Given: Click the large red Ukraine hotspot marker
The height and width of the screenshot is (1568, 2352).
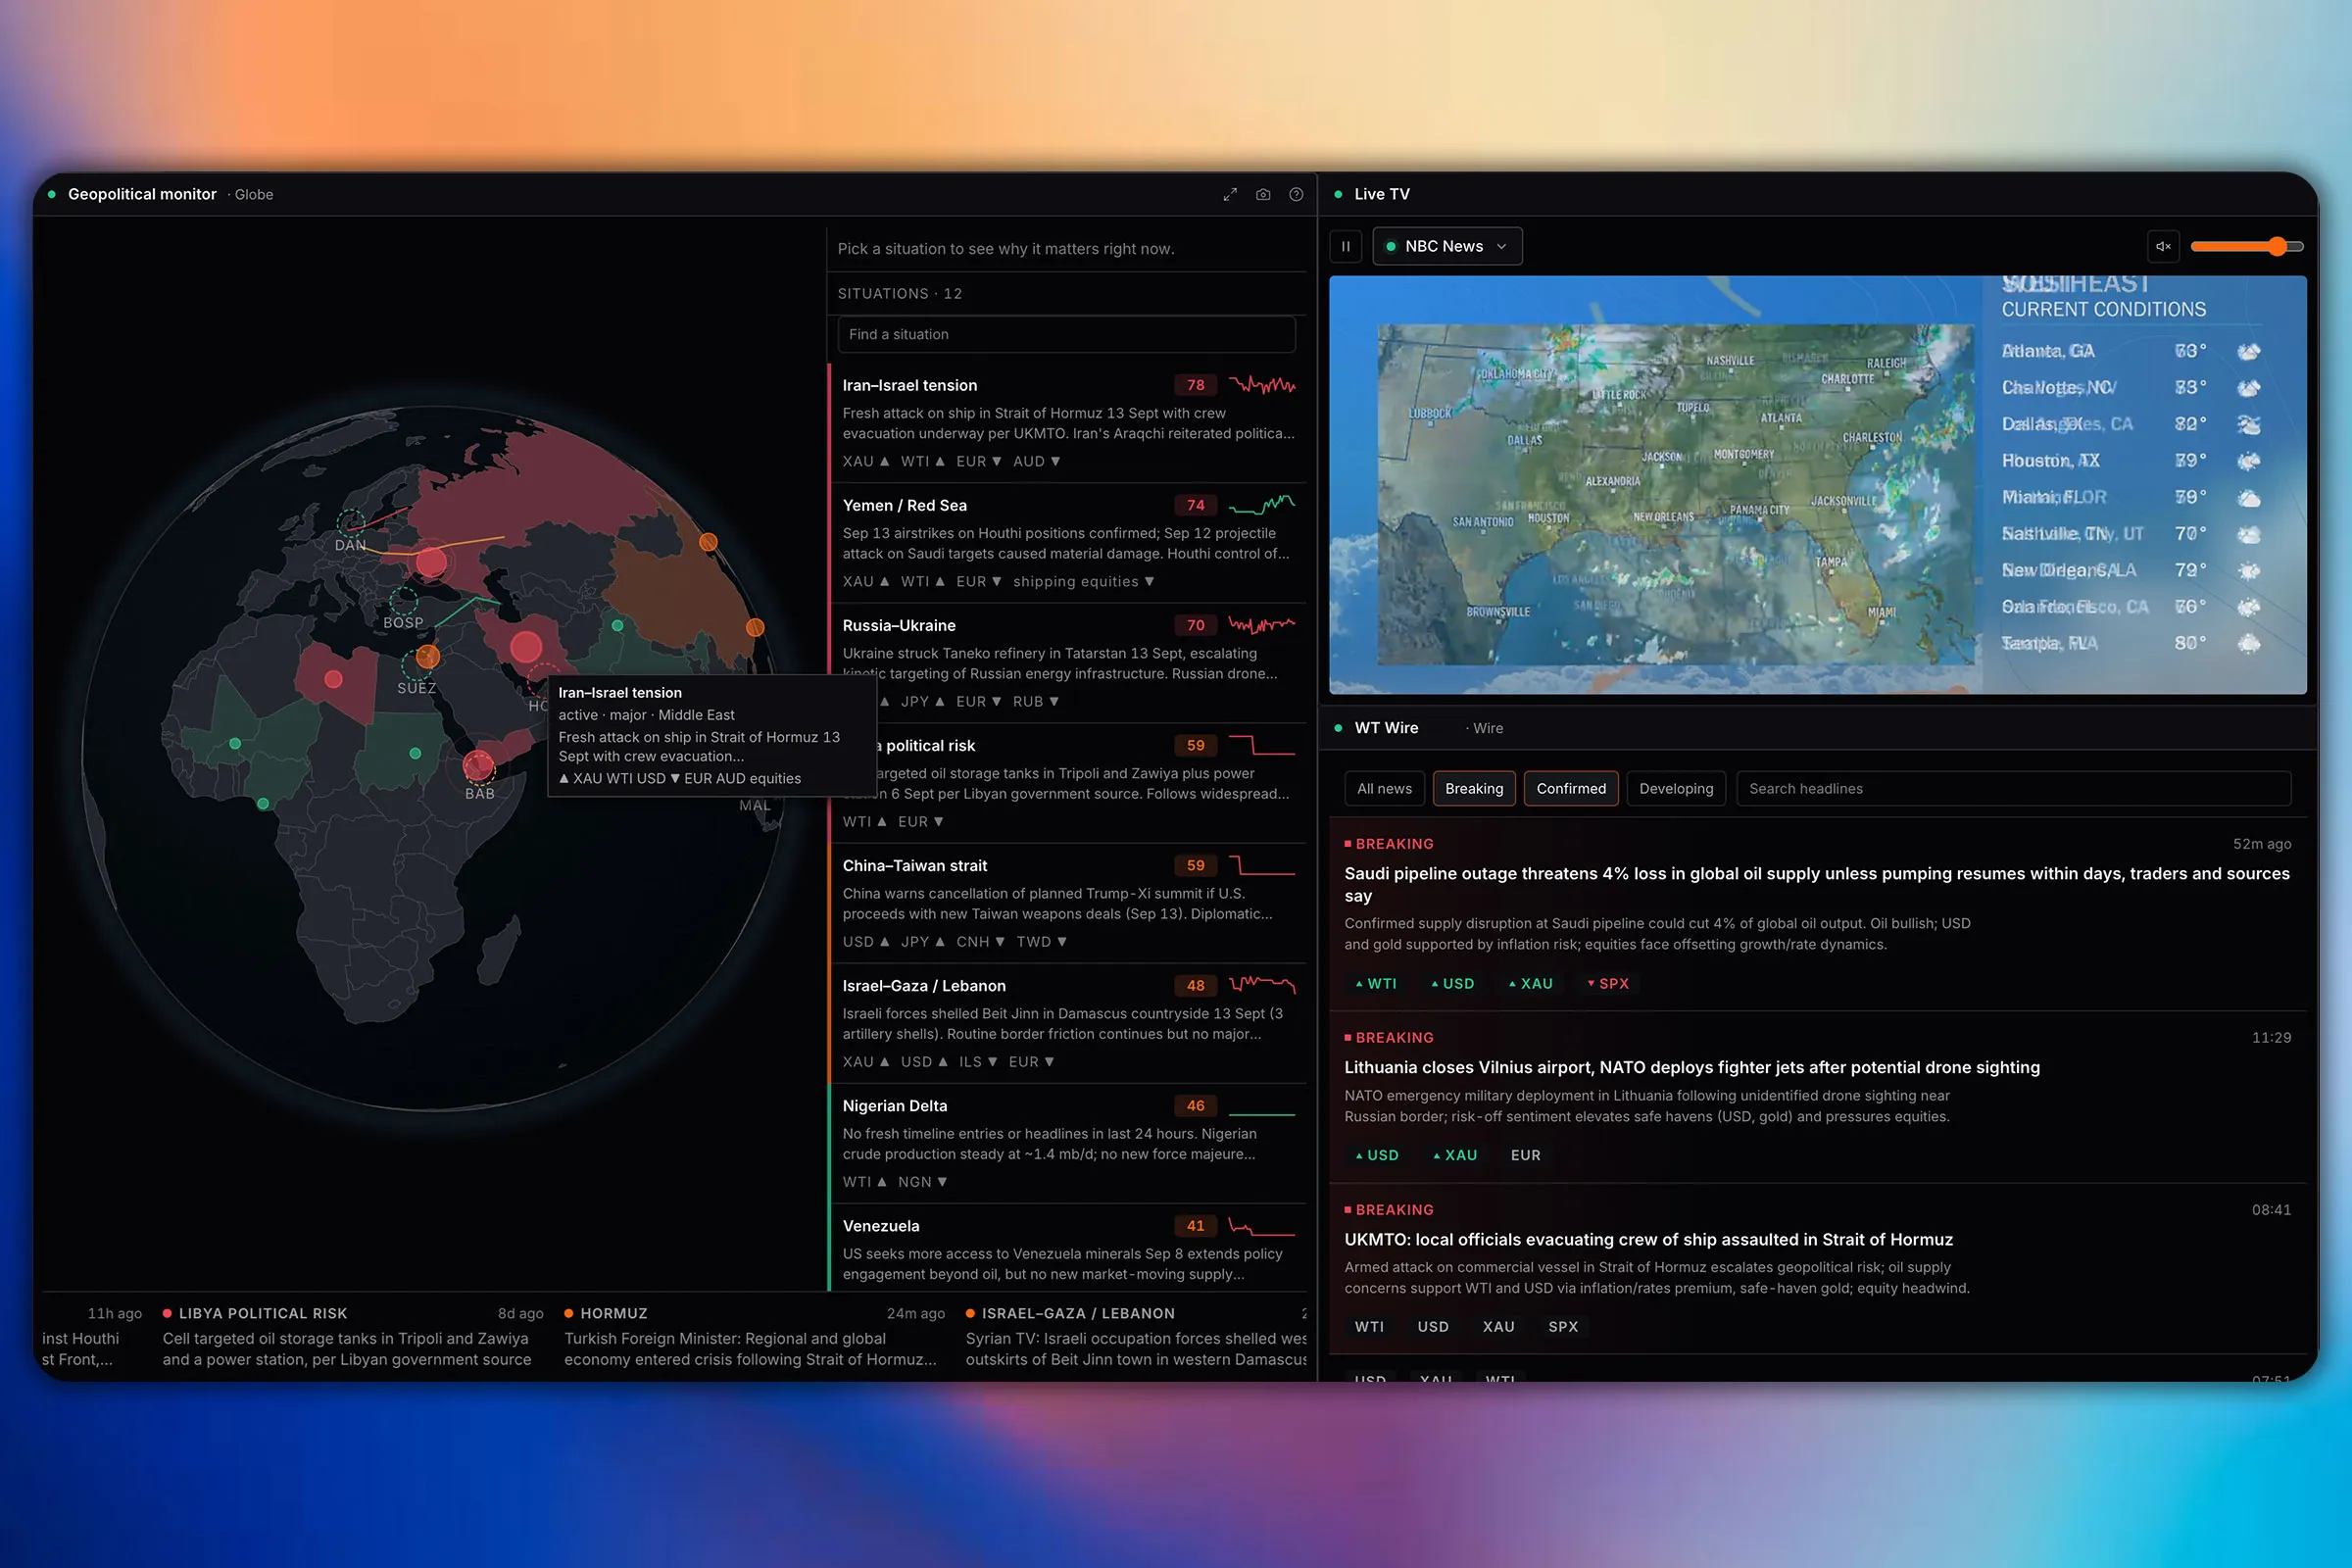Looking at the screenshot, I should pos(431,561).
